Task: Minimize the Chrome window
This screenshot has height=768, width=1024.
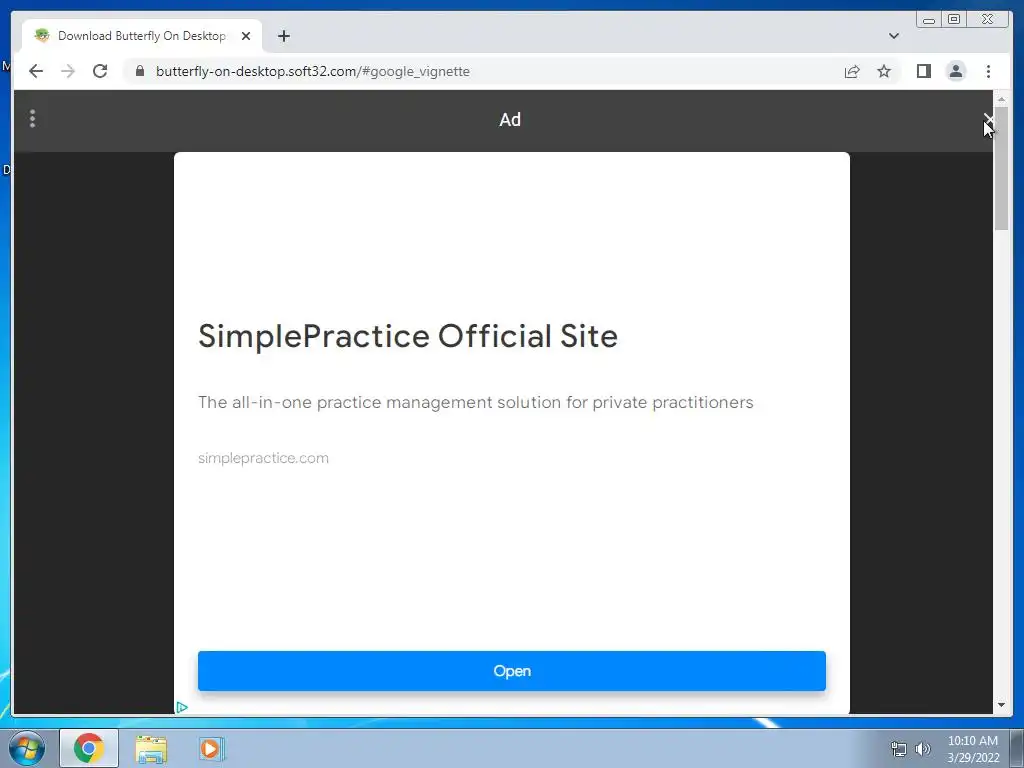Action: [x=929, y=20]
